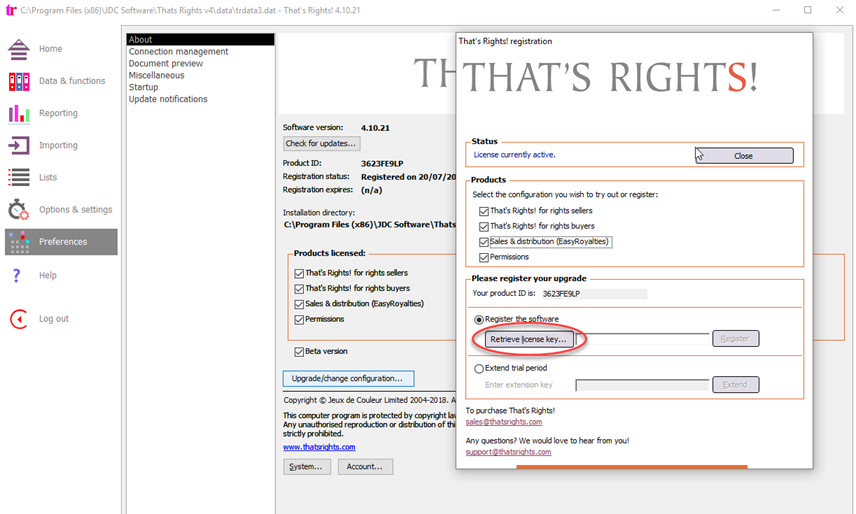Screen dimensions: 856x514
Task: Toggle Sales & distribution checkbox in registration dialog
Action: [484, 242]
